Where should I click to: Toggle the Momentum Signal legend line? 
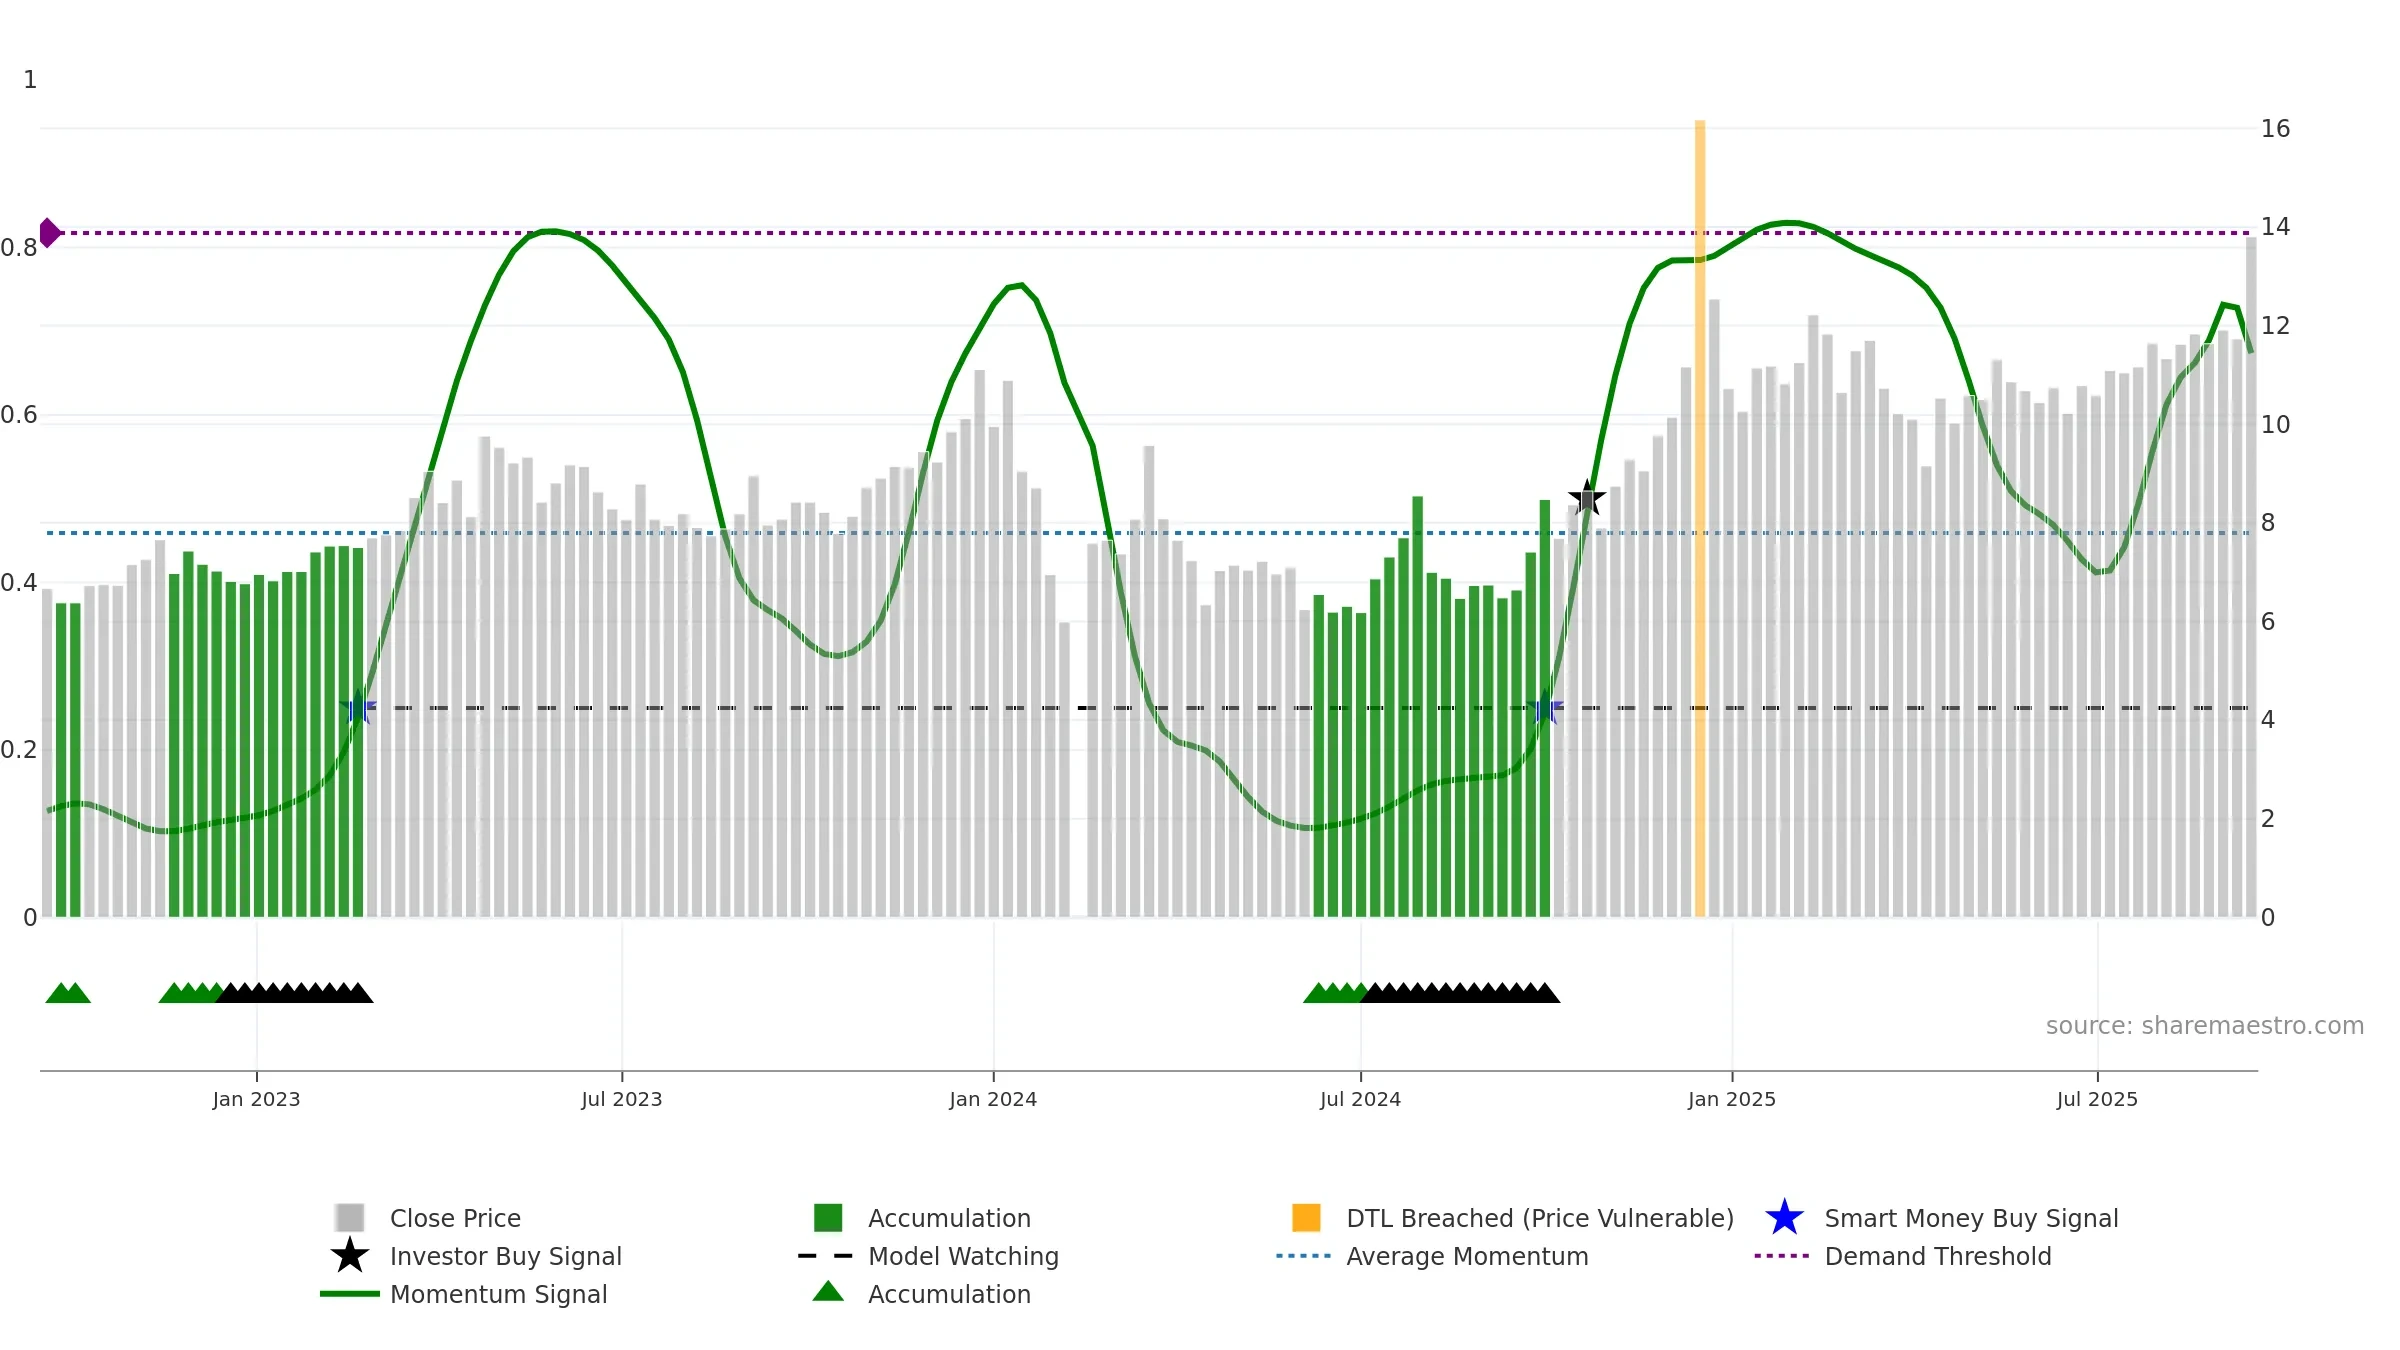350,1294
